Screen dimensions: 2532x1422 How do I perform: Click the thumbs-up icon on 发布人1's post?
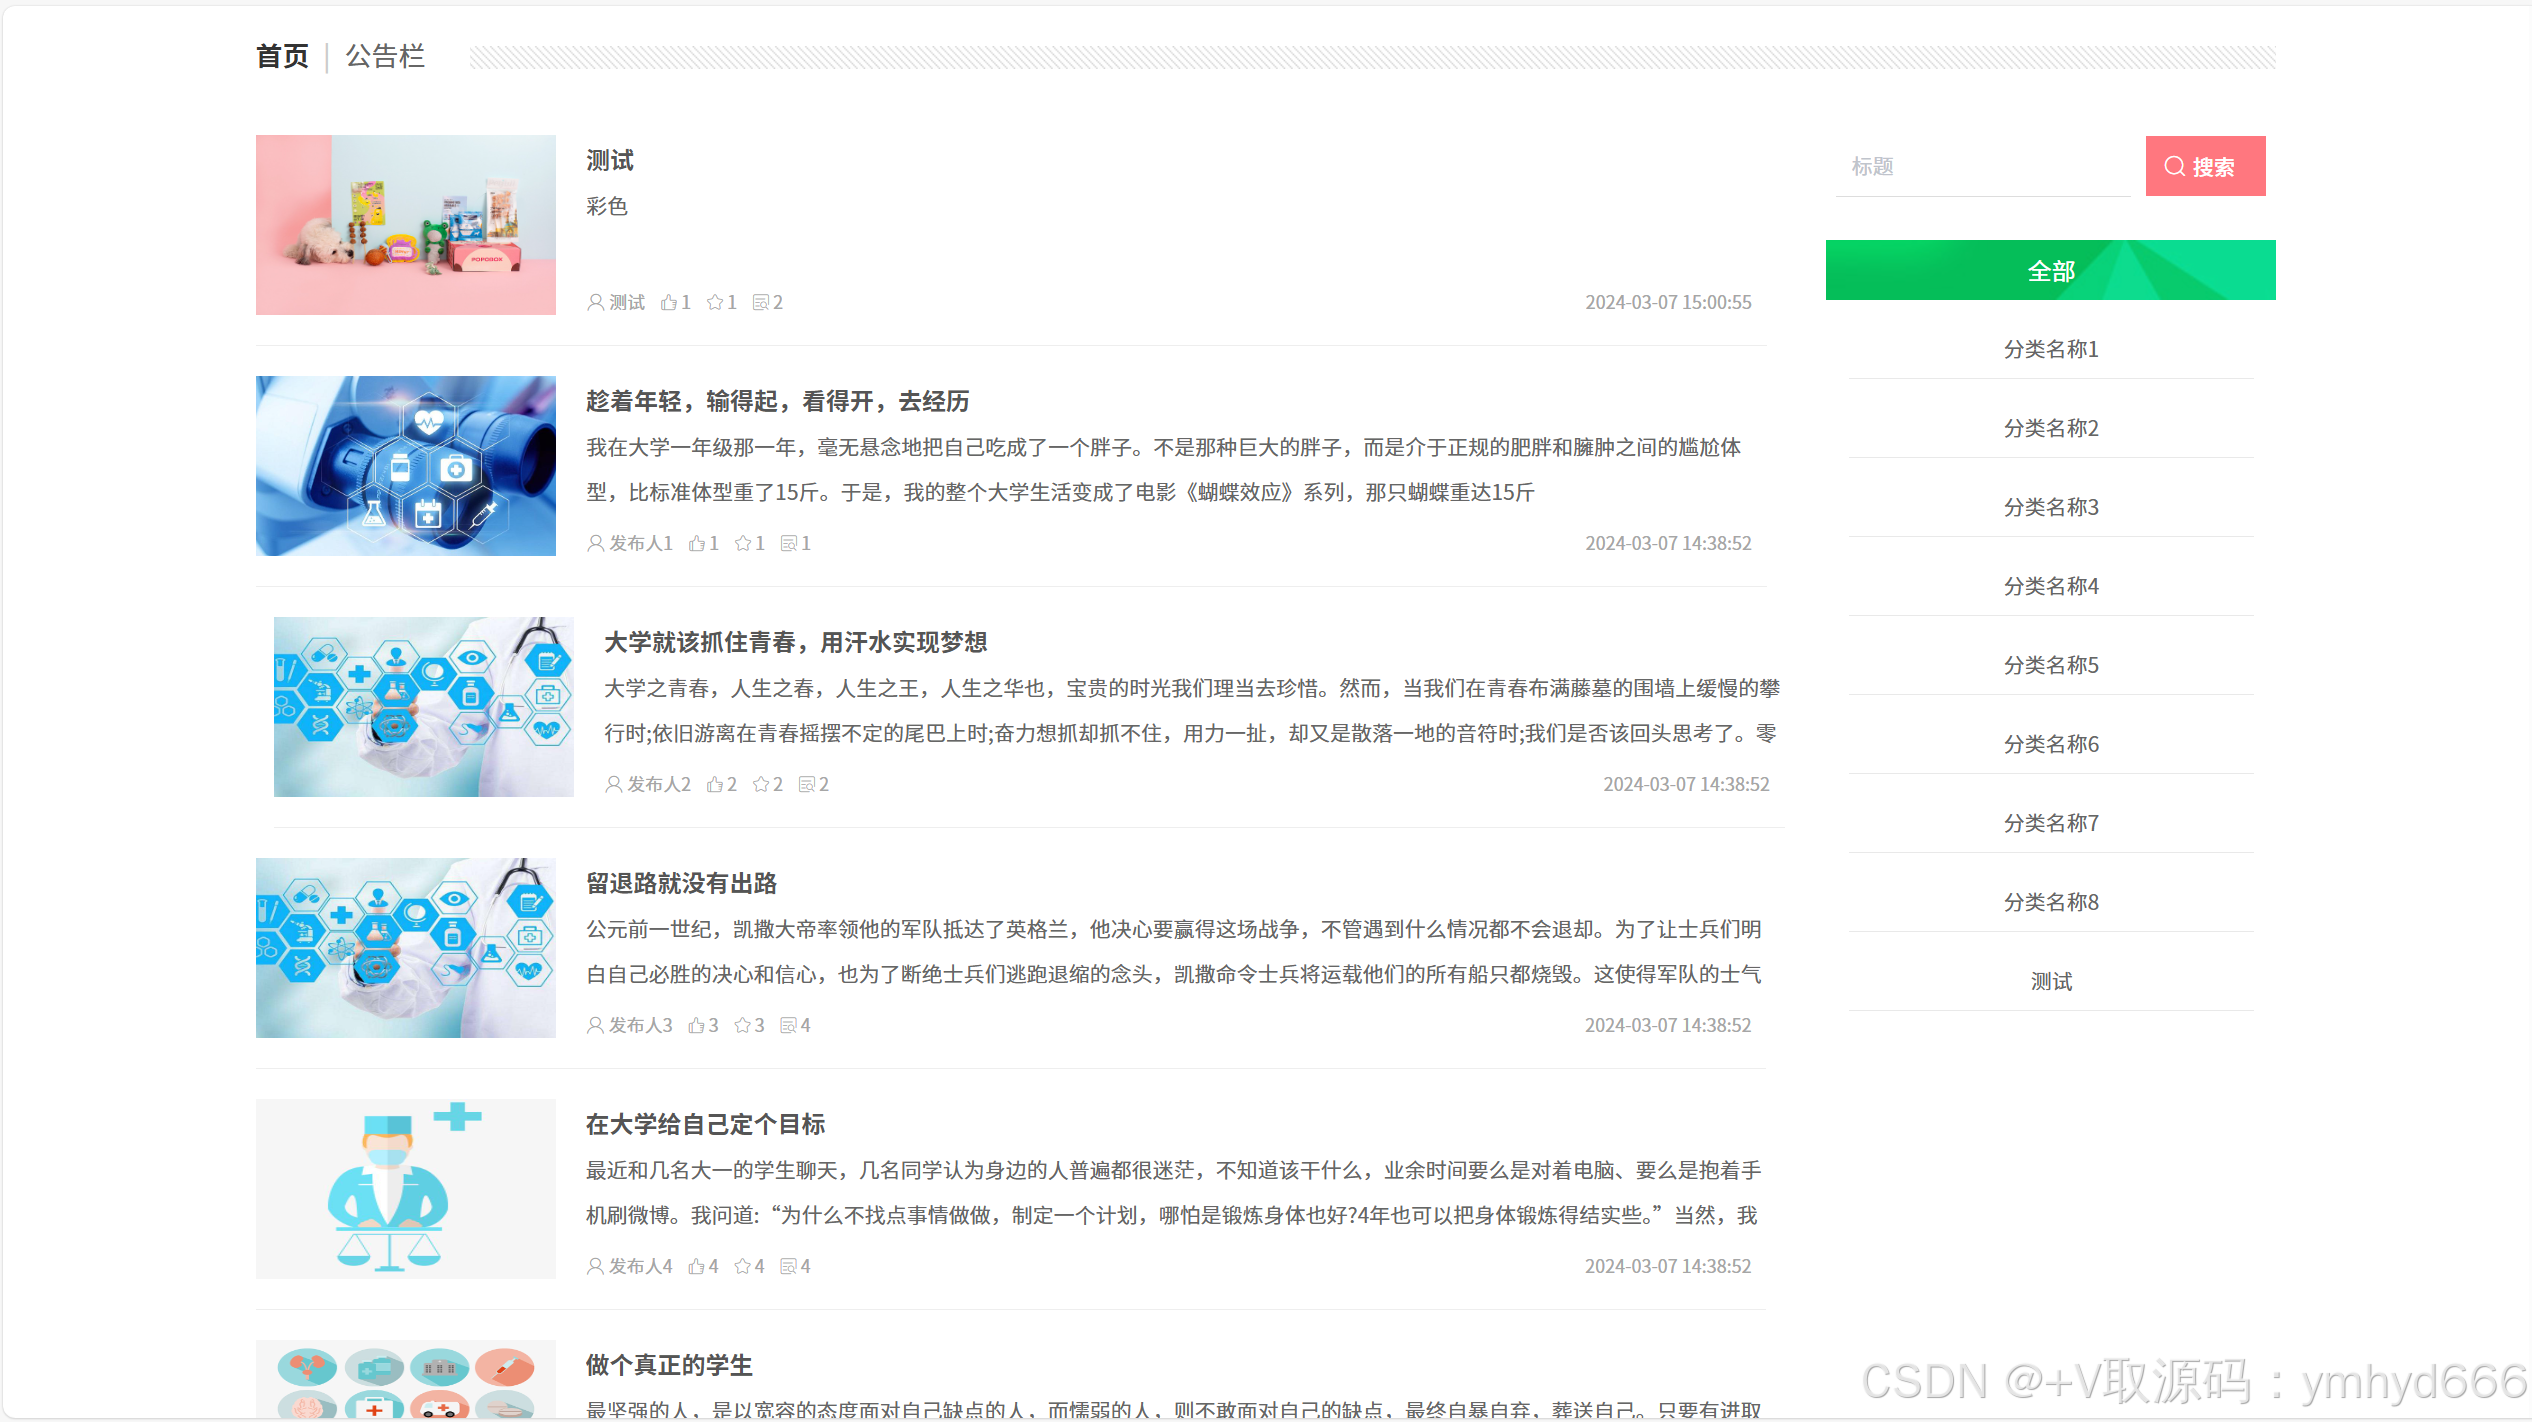[x=696, y=543]
